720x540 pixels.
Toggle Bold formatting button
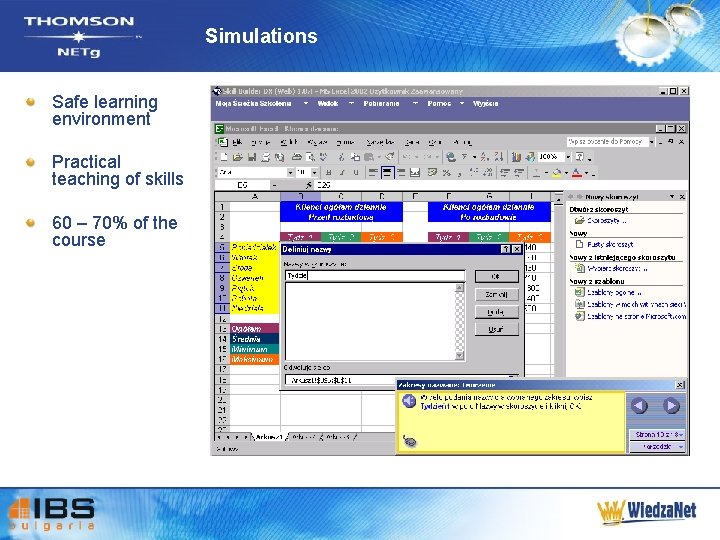click(x=328, y=173)
